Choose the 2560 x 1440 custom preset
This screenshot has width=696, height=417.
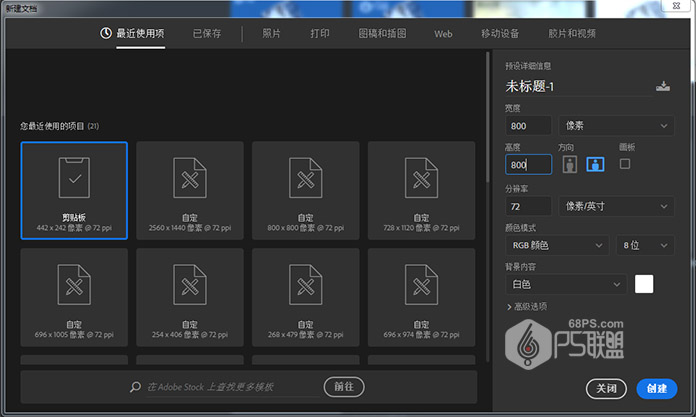[x=190, y=191]
